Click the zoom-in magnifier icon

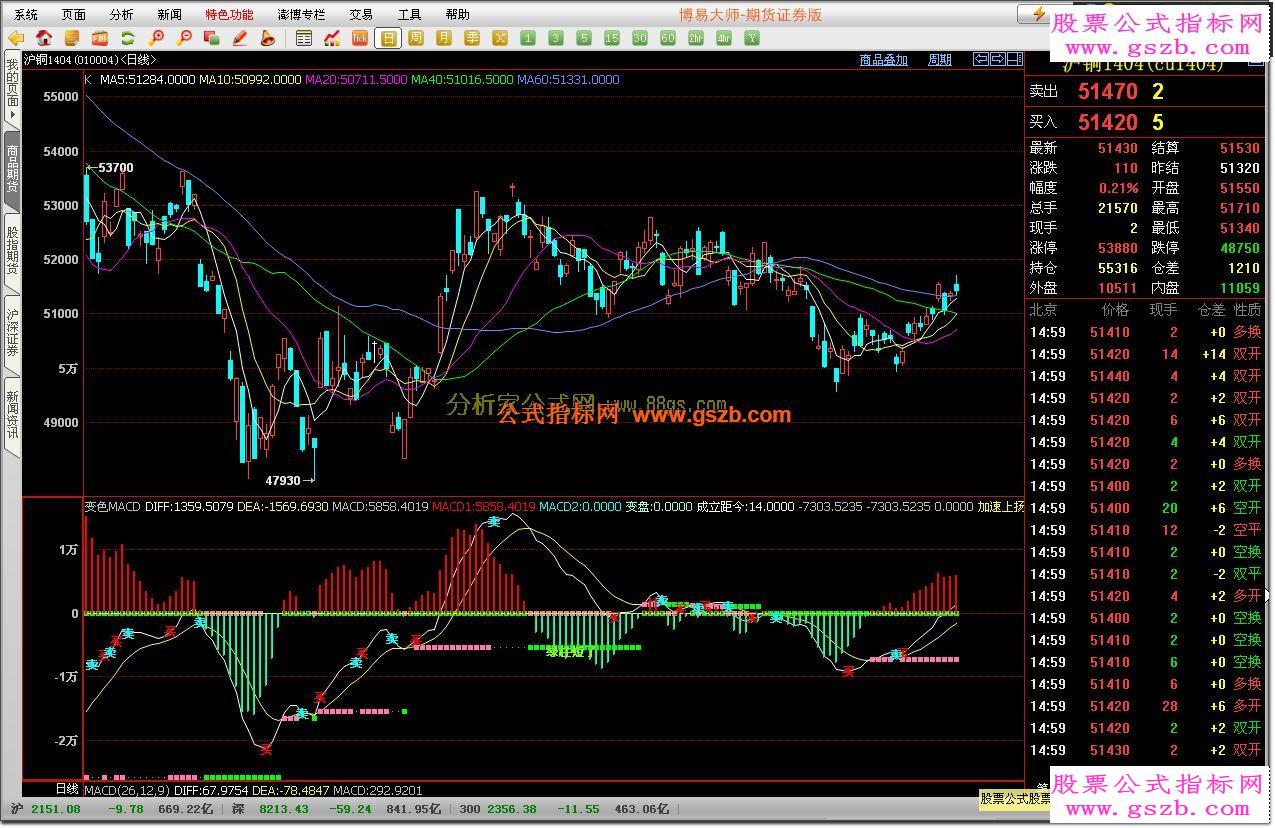156,38
